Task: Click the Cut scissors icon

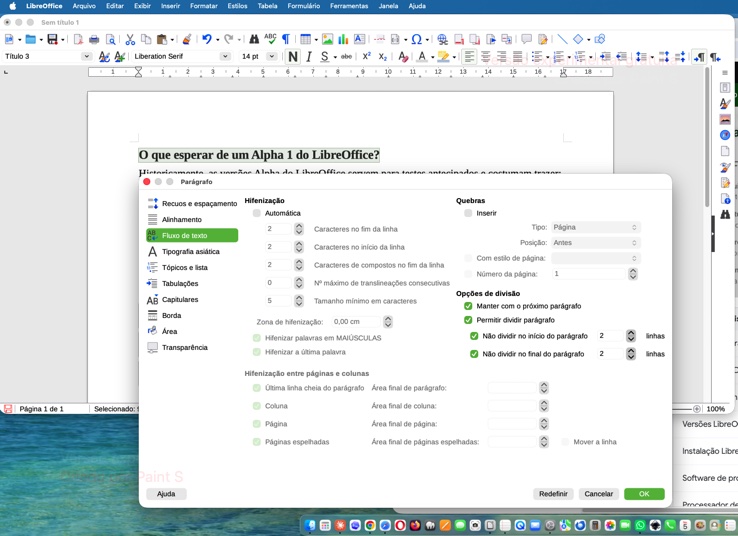Action: click(x=130, y=39)
